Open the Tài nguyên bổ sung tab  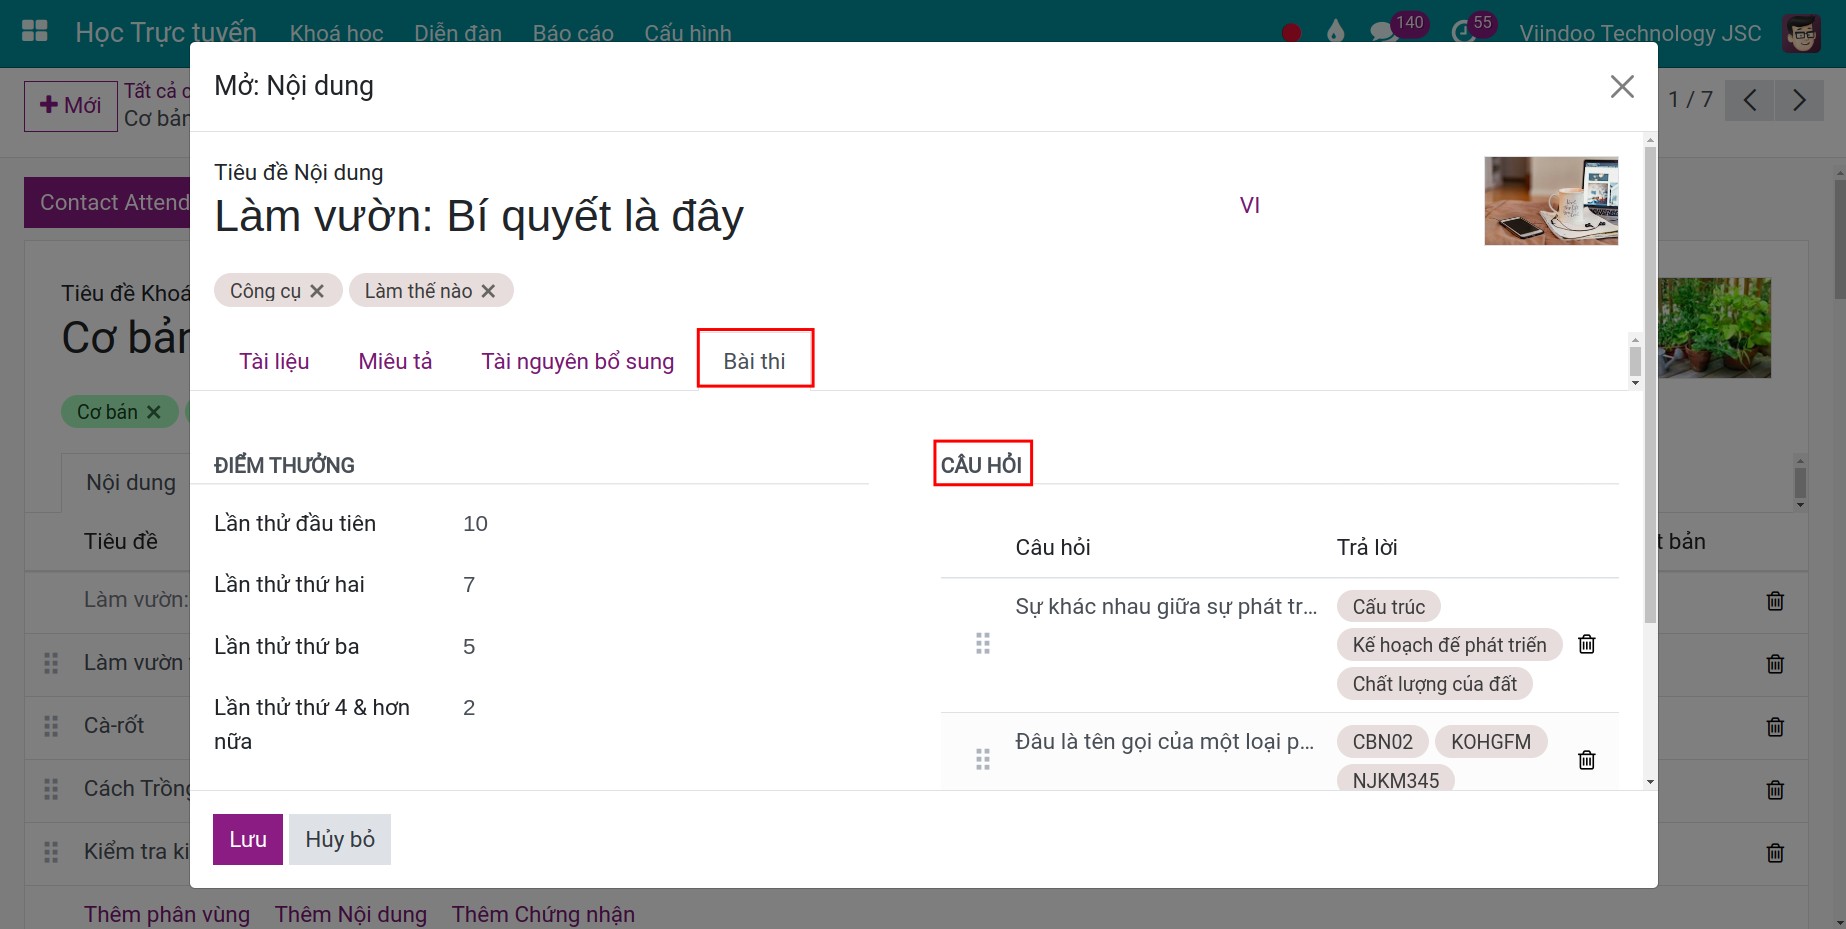[x=578, y=361]
